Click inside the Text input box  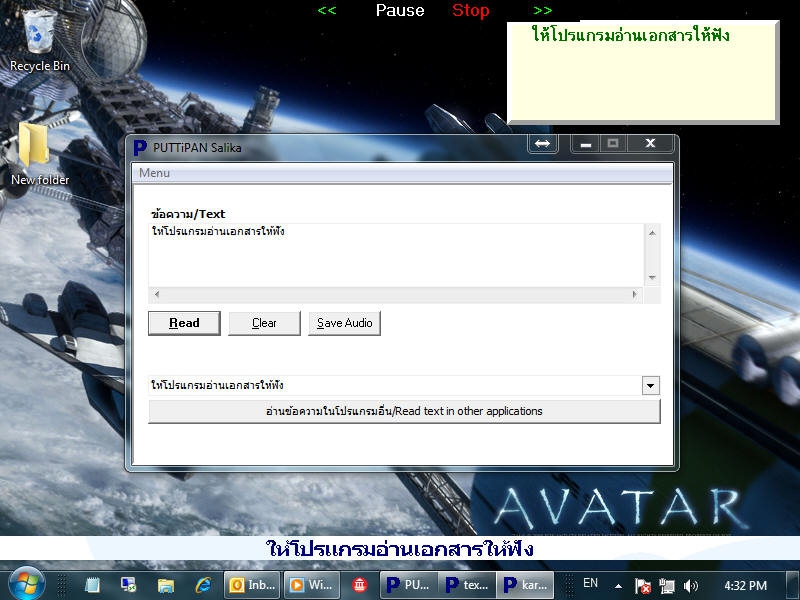pos(396,255)
